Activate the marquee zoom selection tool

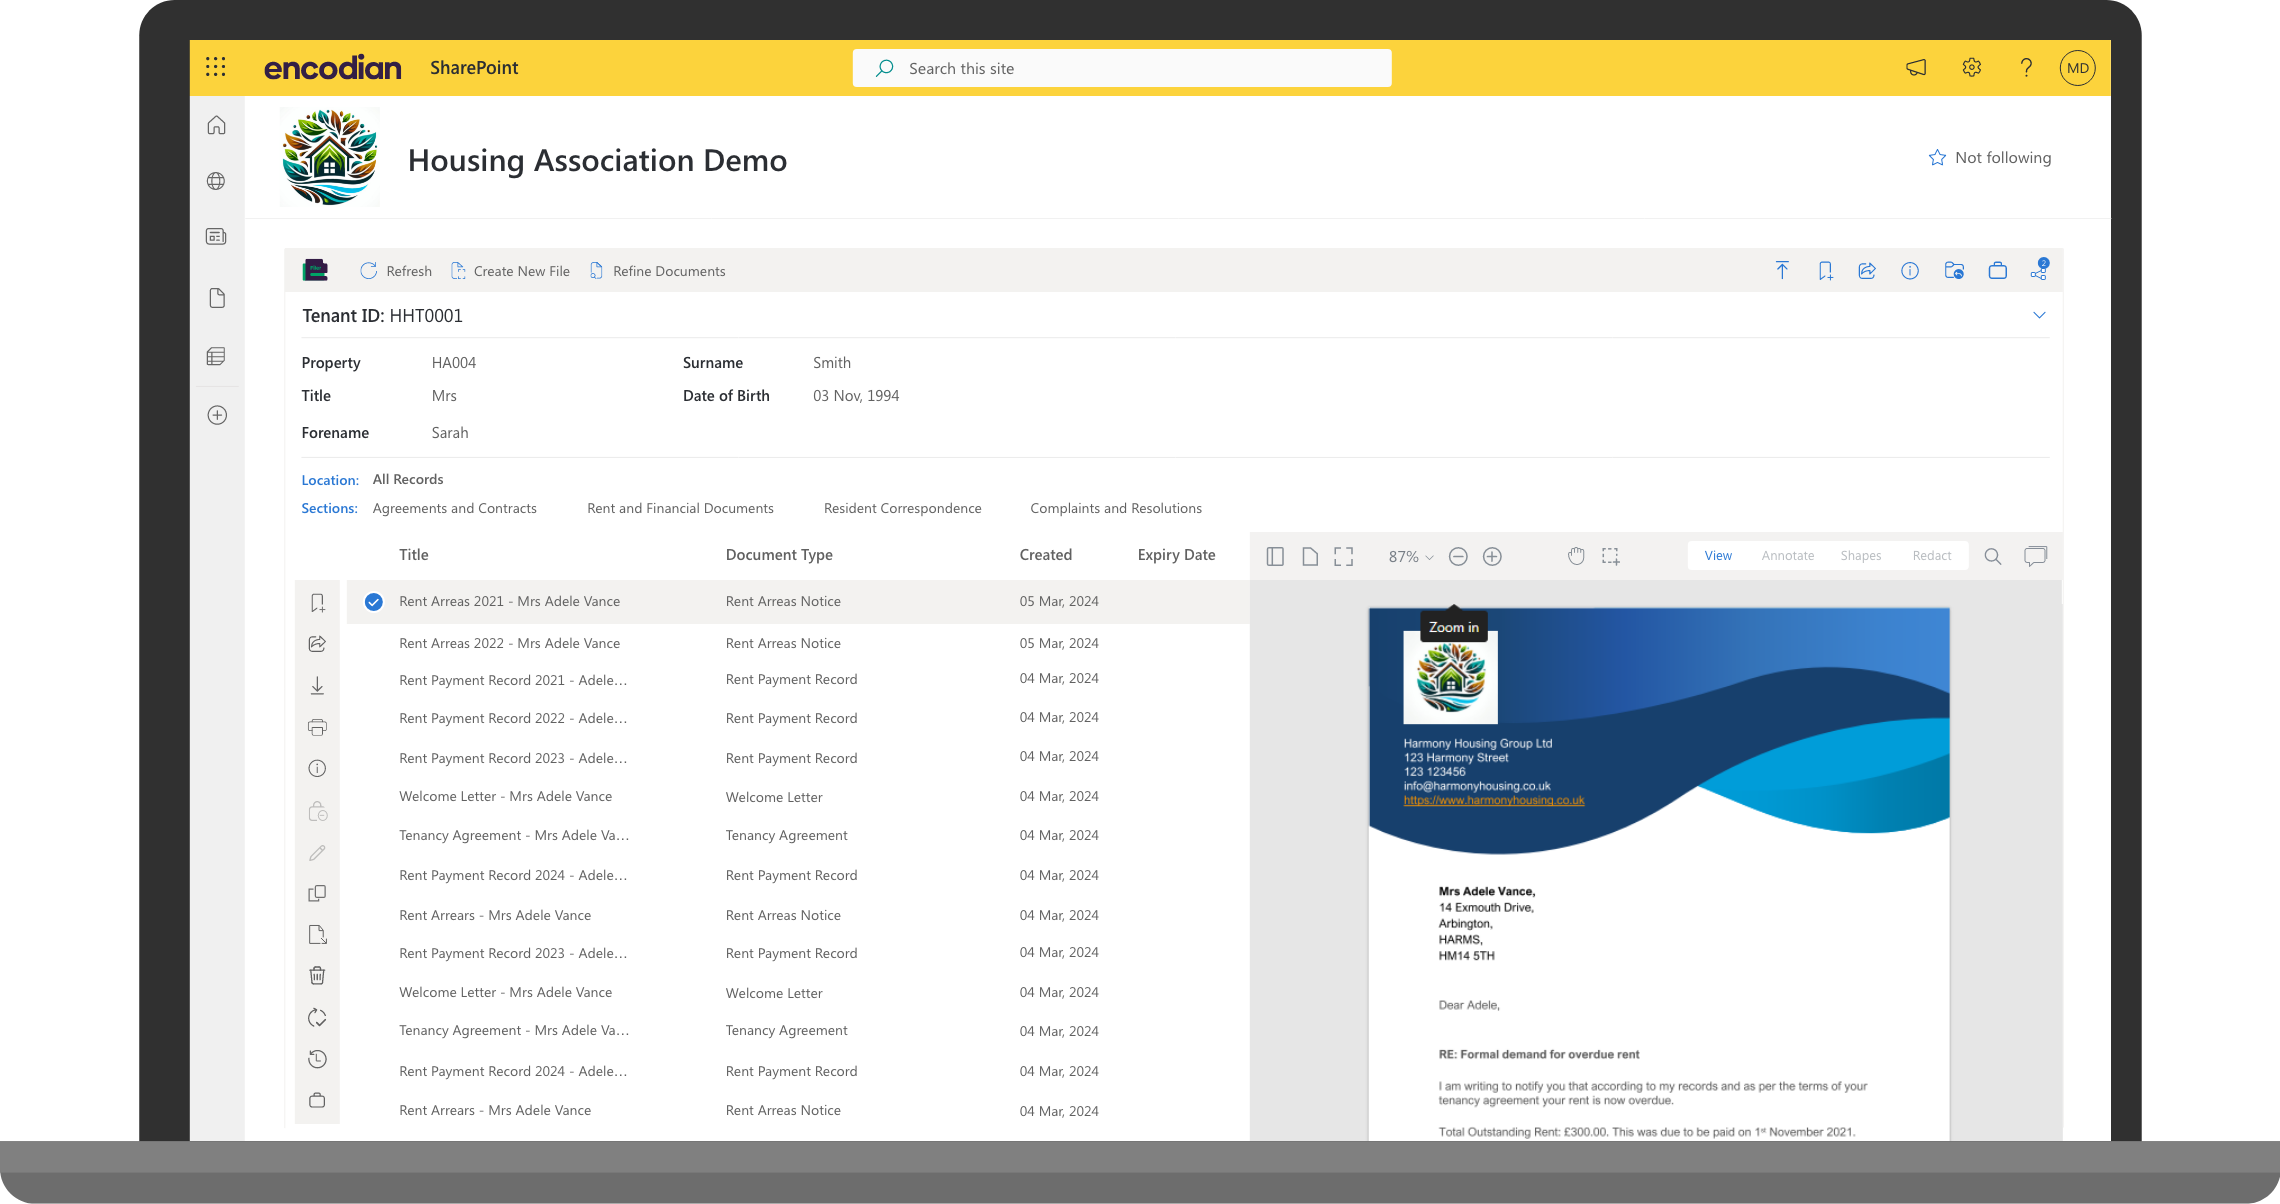pos(1611,556)
